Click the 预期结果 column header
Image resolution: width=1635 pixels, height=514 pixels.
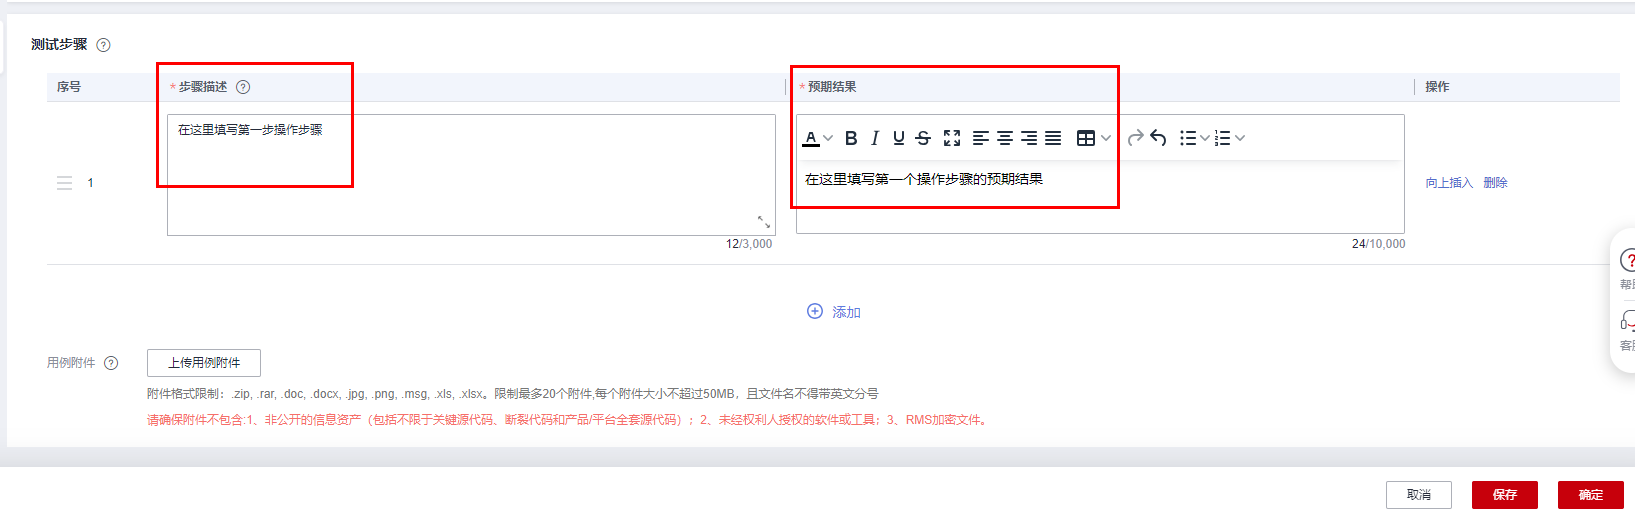[x=832, y=87]
